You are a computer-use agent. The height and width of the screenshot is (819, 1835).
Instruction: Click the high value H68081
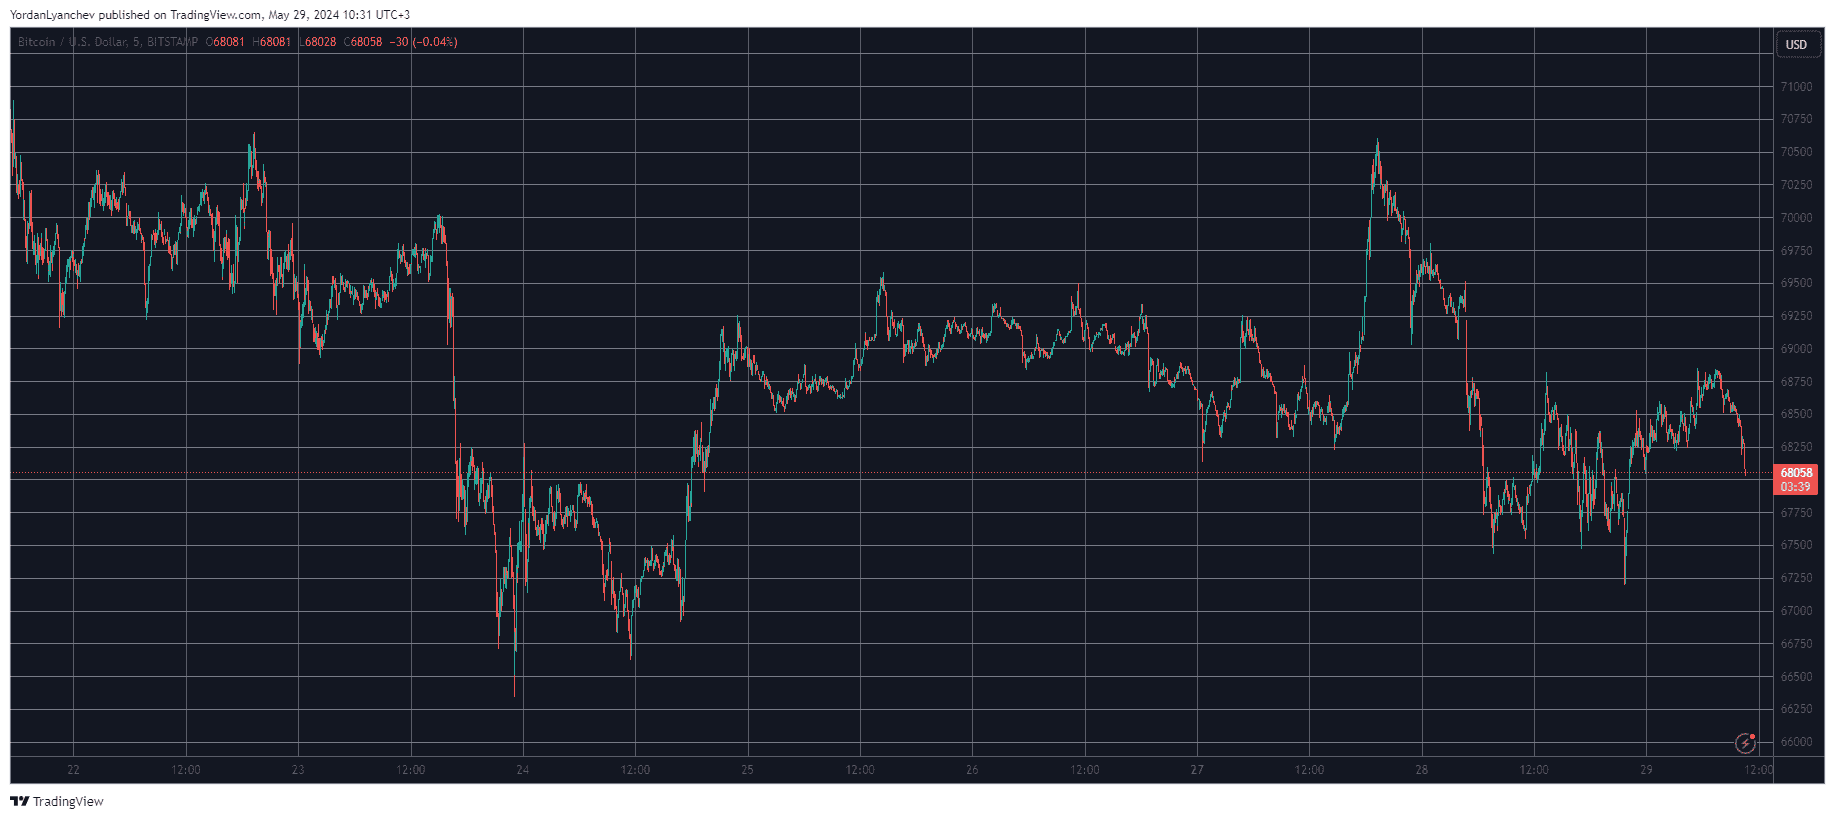pos(271,42)
